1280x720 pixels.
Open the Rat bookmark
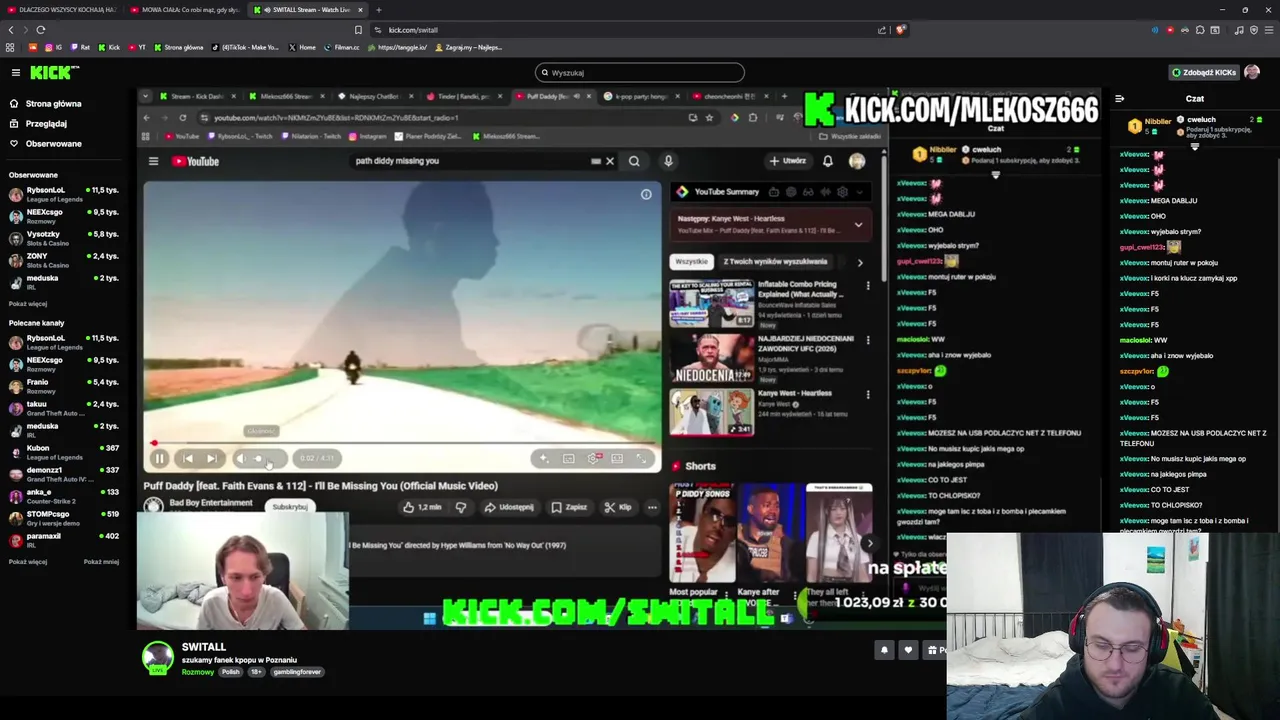(80, 47)
